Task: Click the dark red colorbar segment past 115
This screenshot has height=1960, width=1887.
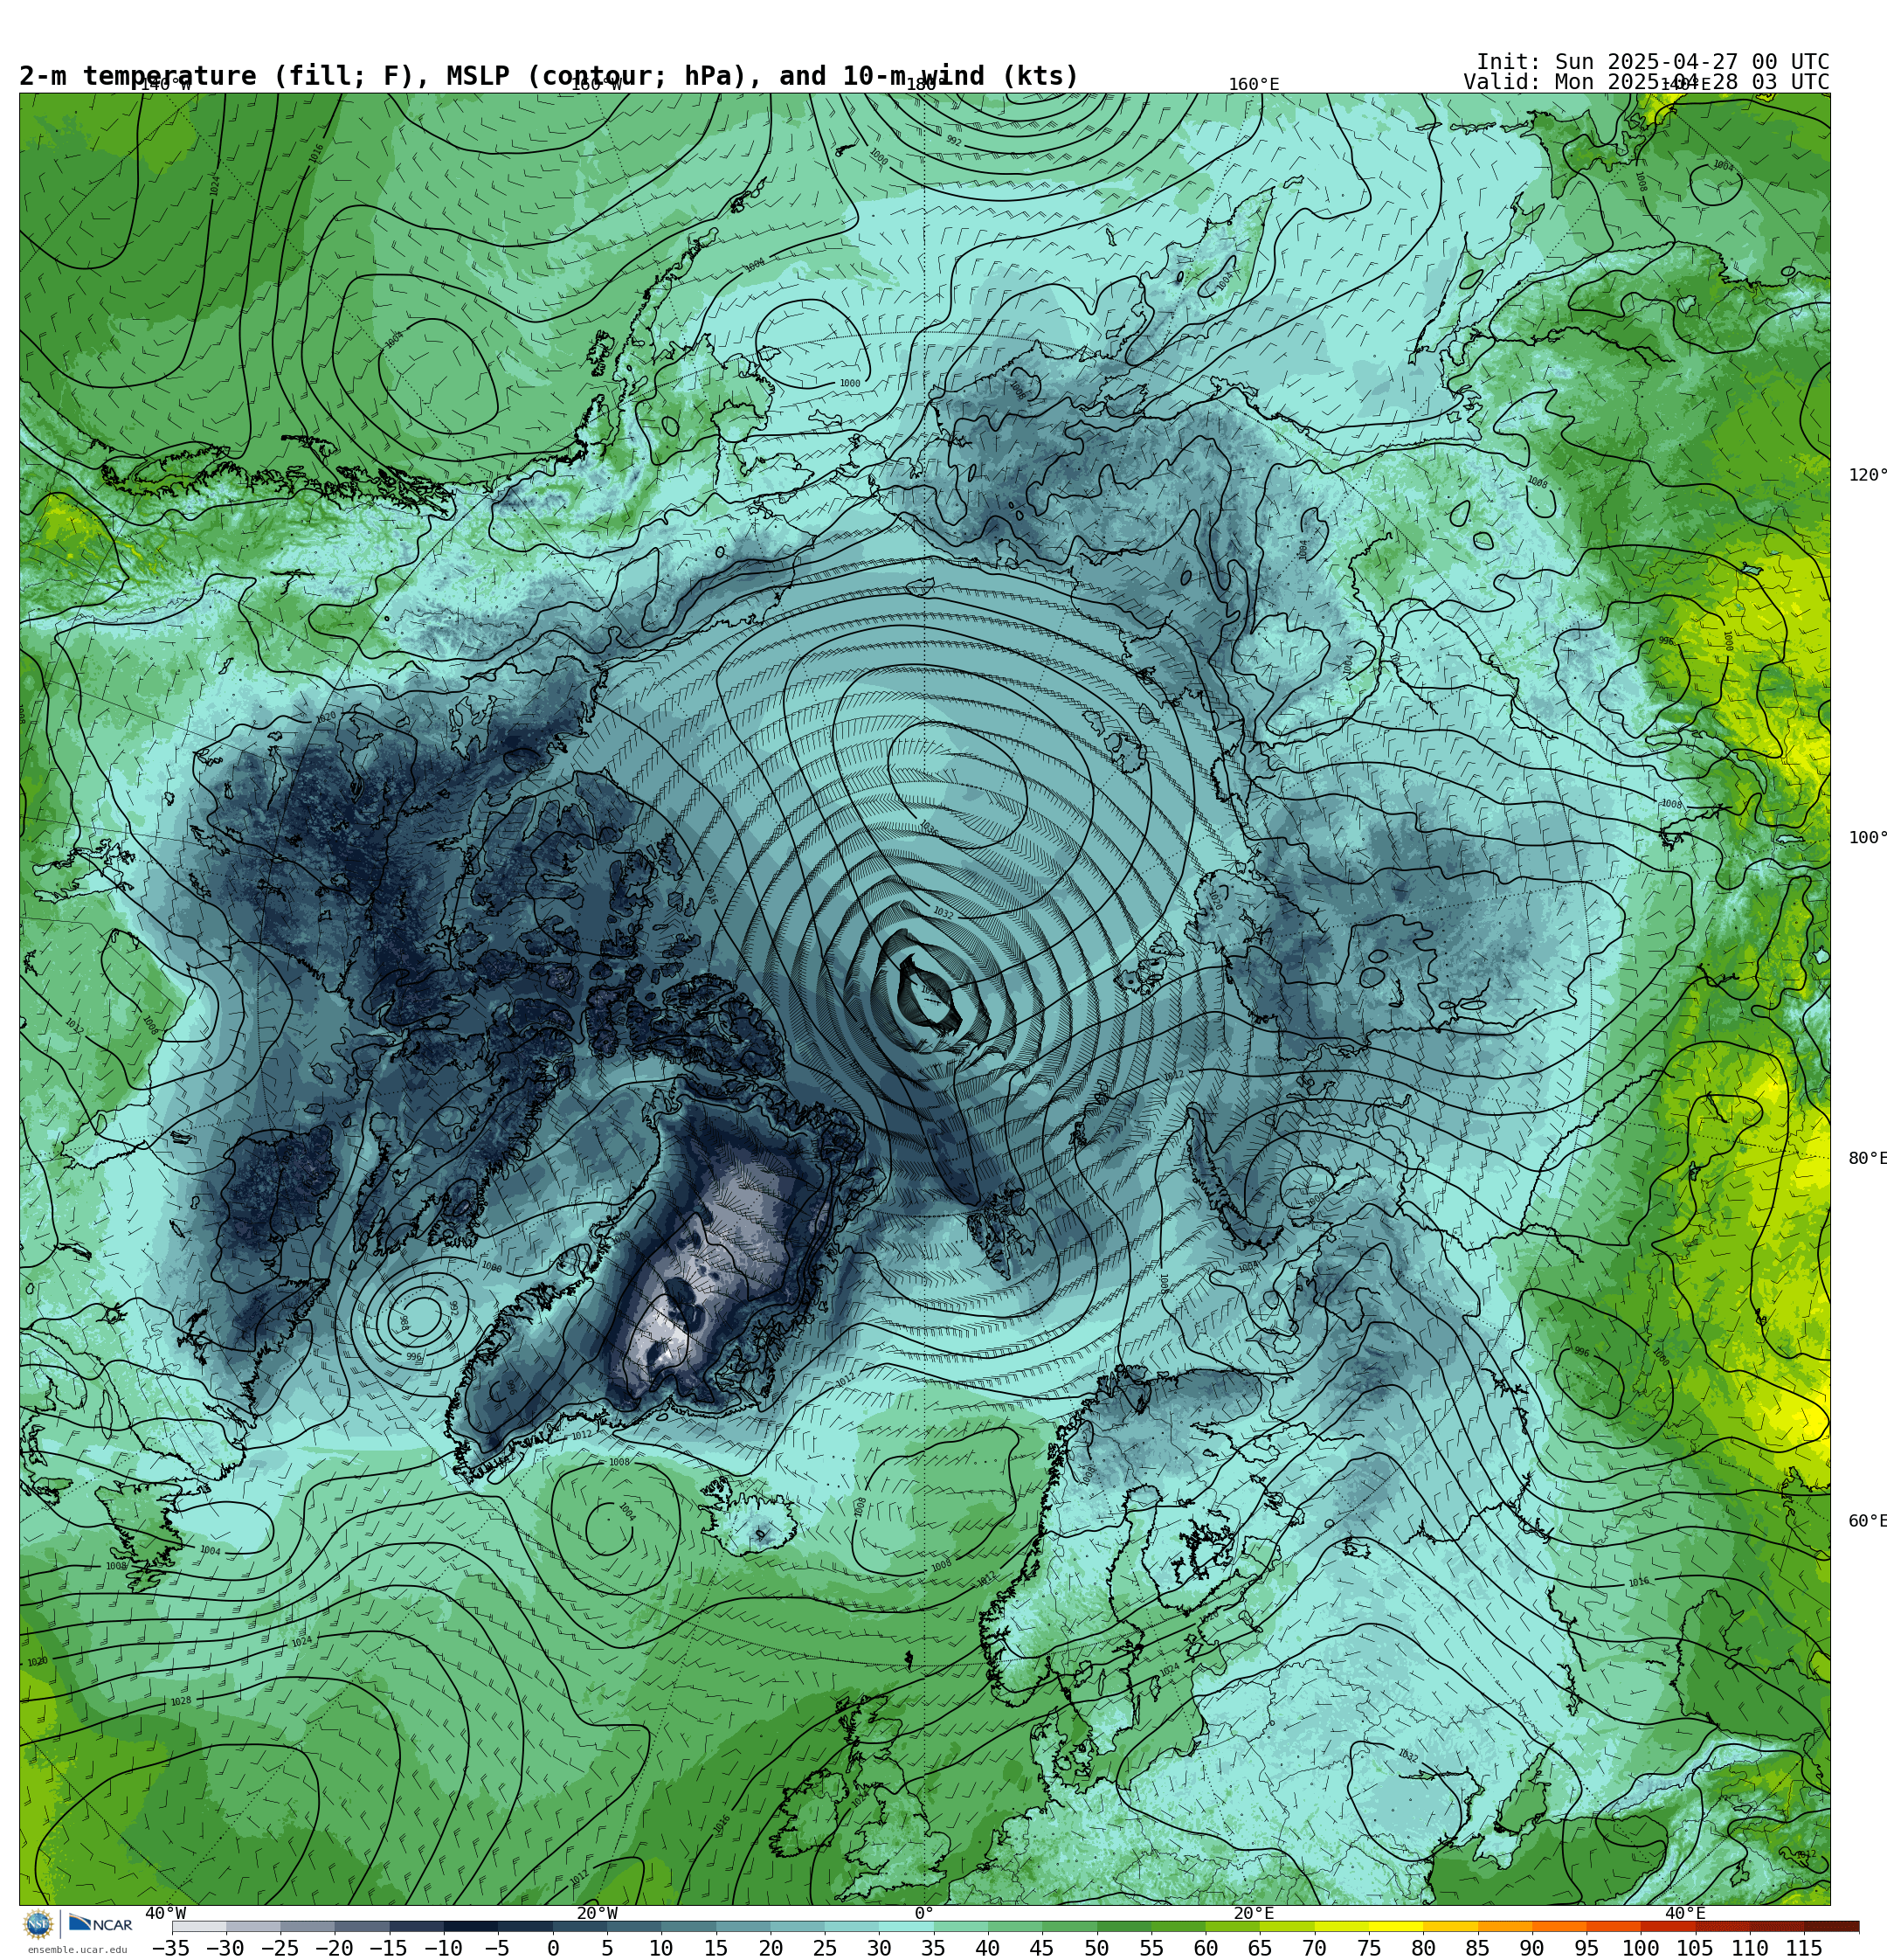Action: [1832, 1926]
